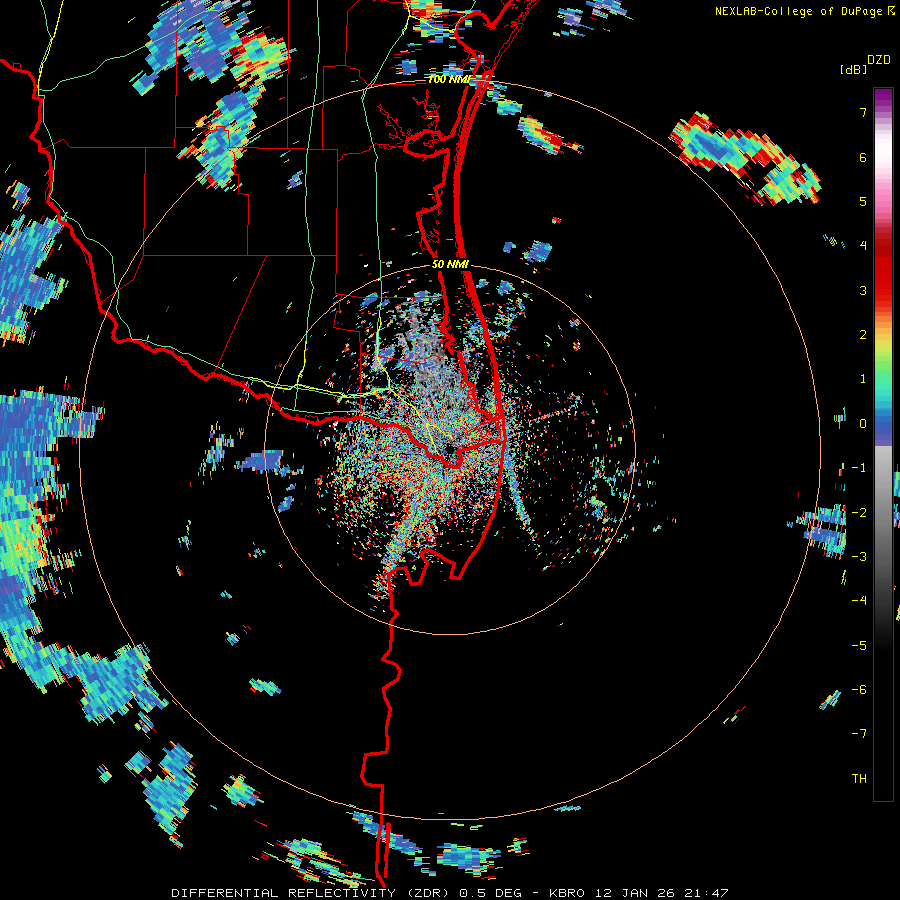The height and width of the screenshot is (900, 900).
Task: Click the 7 value on the dB scale
Action: pos(863,112)
